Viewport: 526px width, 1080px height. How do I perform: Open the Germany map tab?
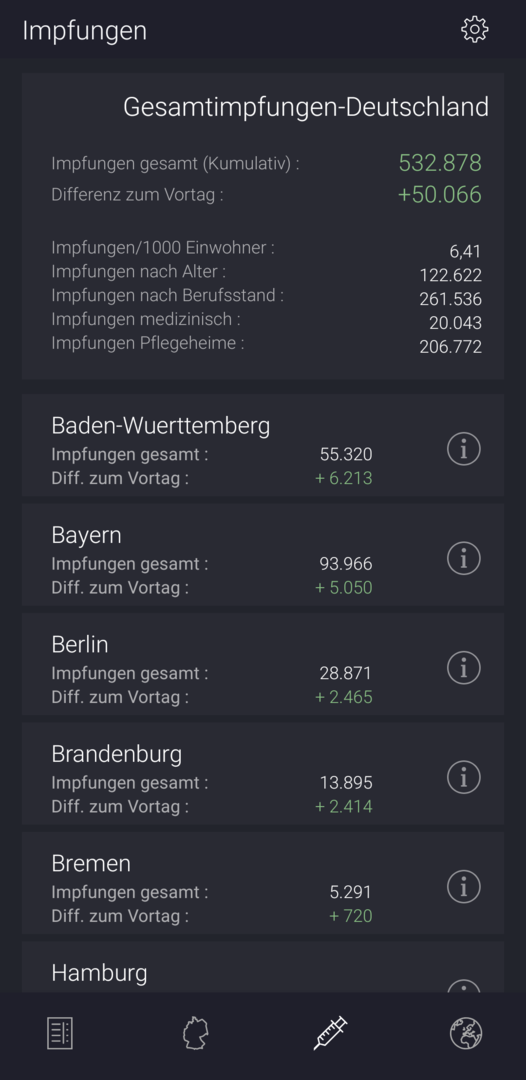click(x=196, y=1033)
